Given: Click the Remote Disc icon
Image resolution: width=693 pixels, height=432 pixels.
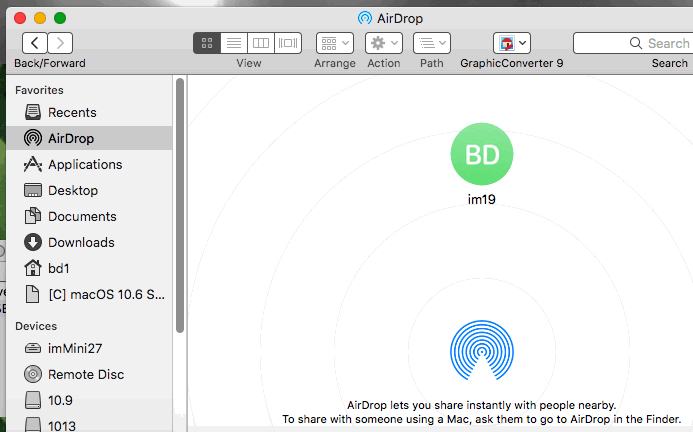Looking at the screenshot, I should pos(33,374).
